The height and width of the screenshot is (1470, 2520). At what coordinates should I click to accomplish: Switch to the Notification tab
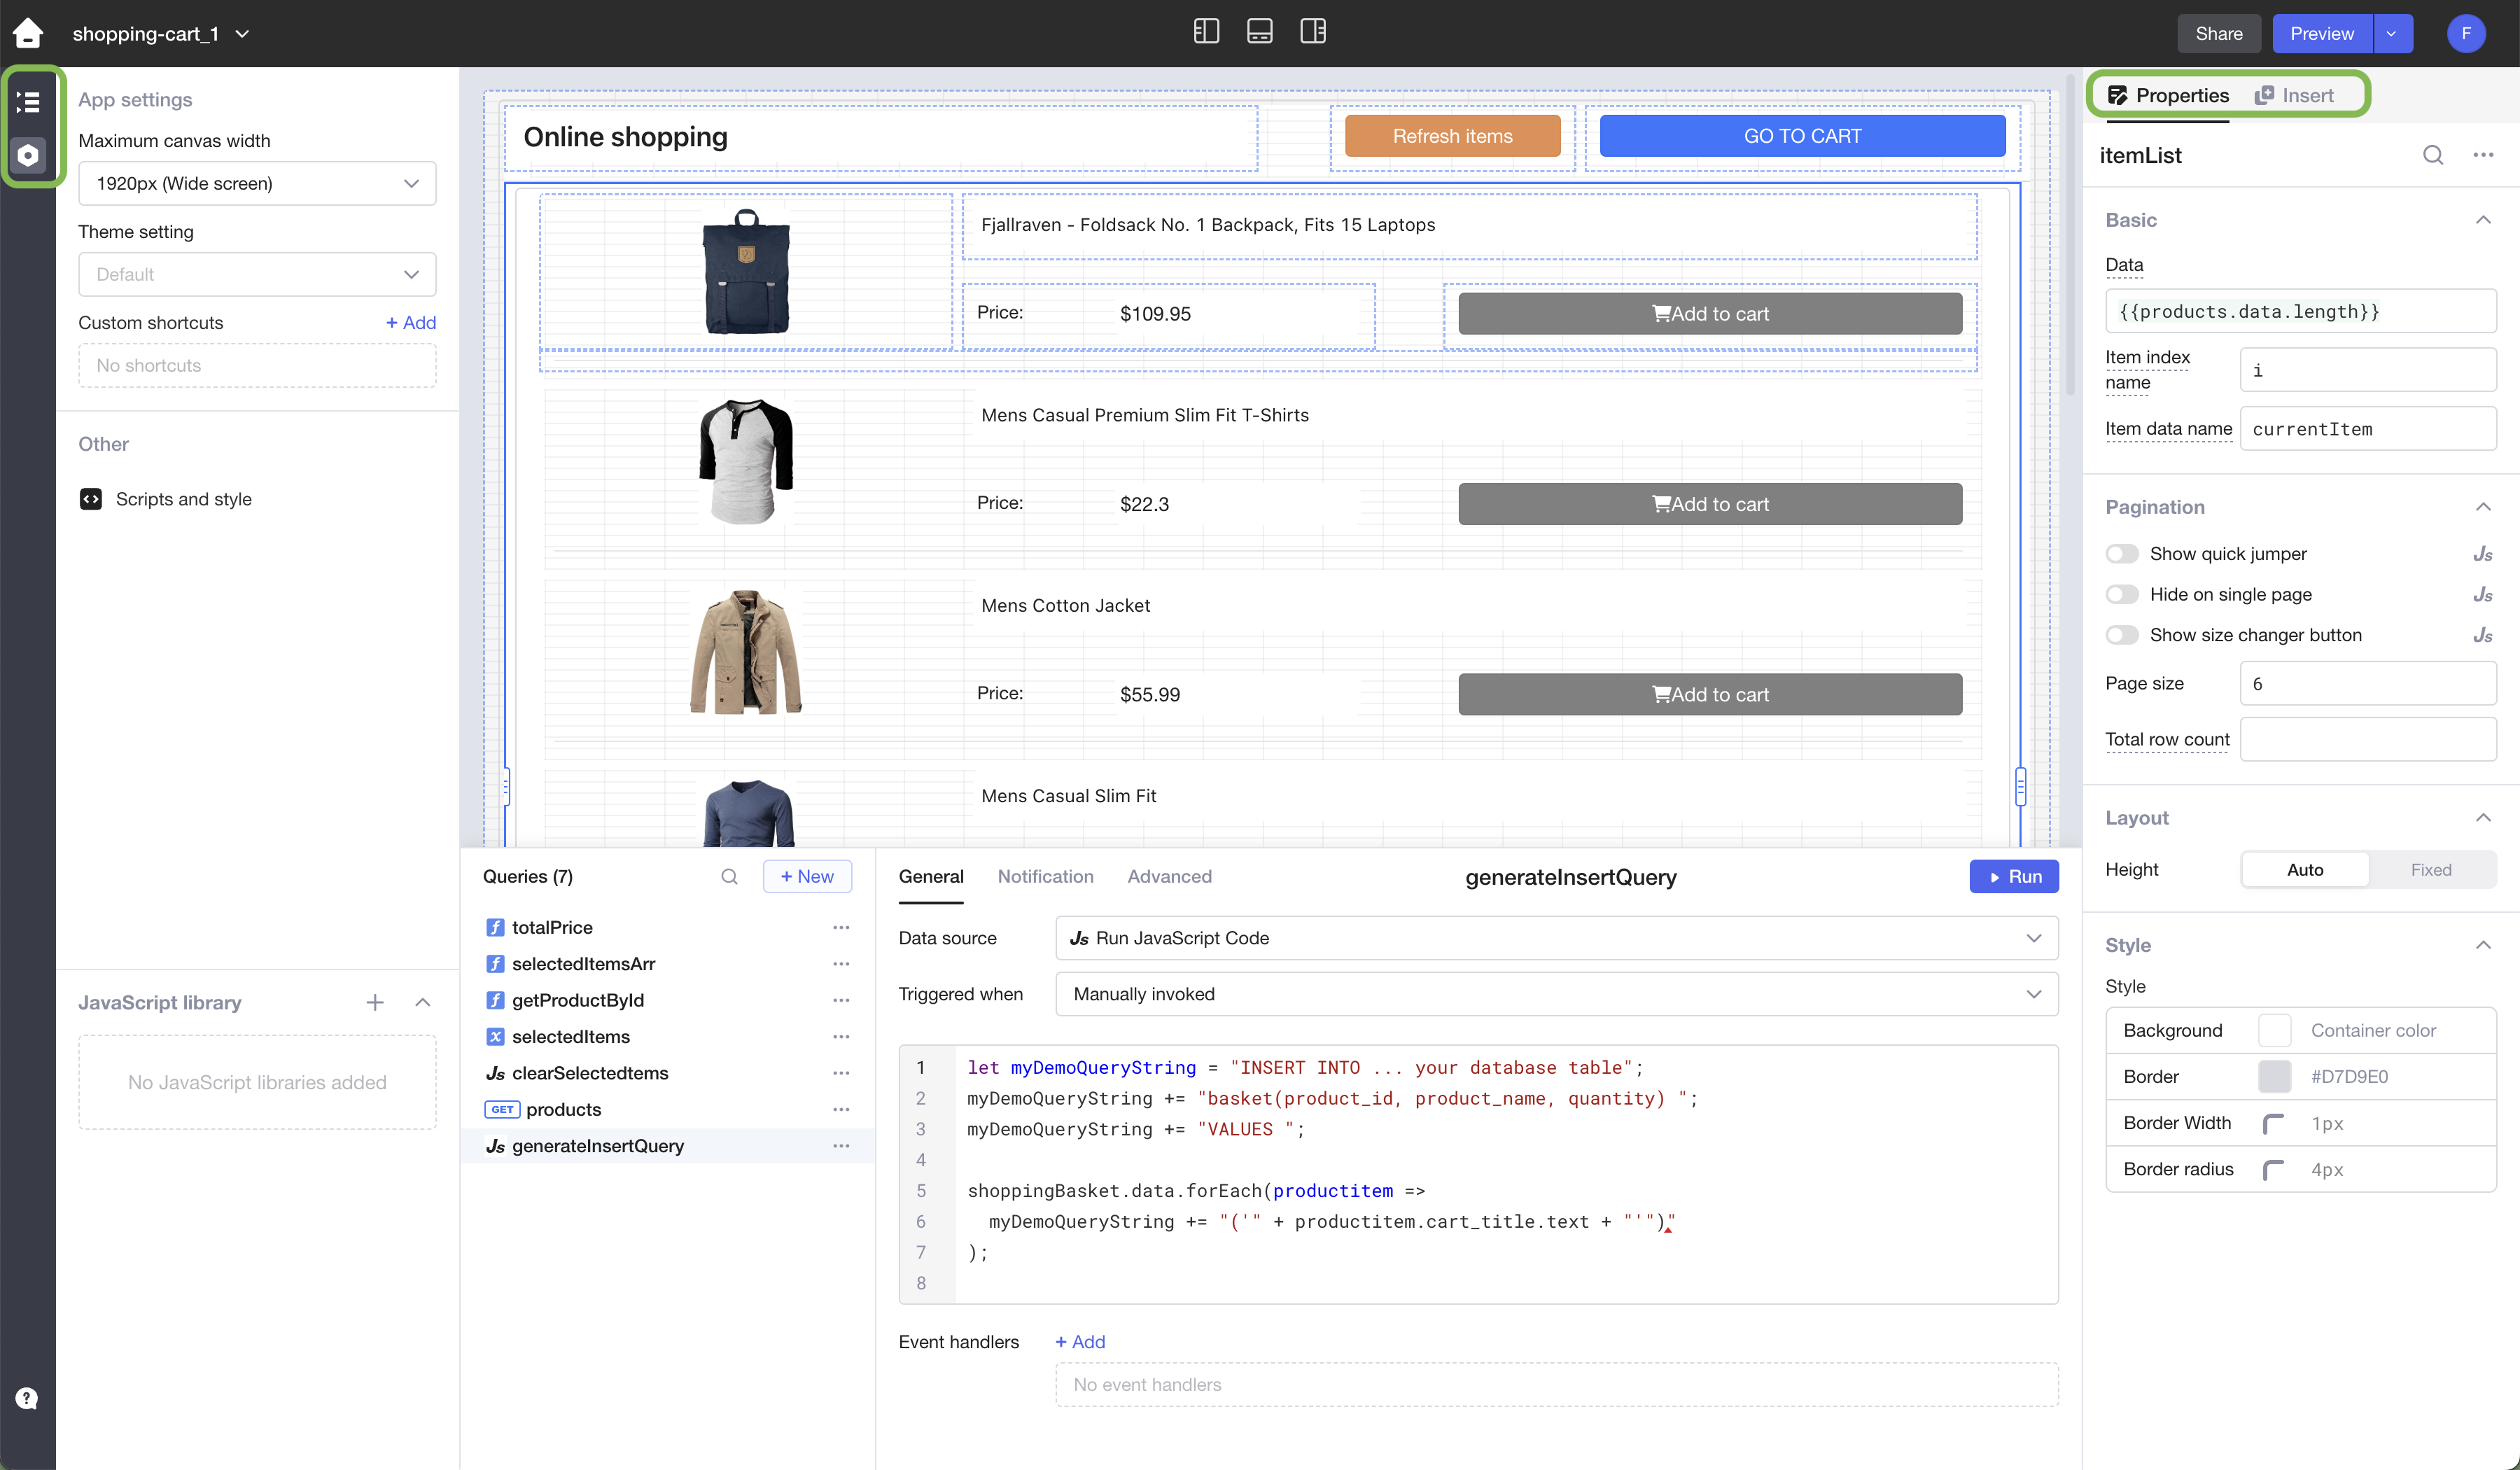(x=1045, y=877)
